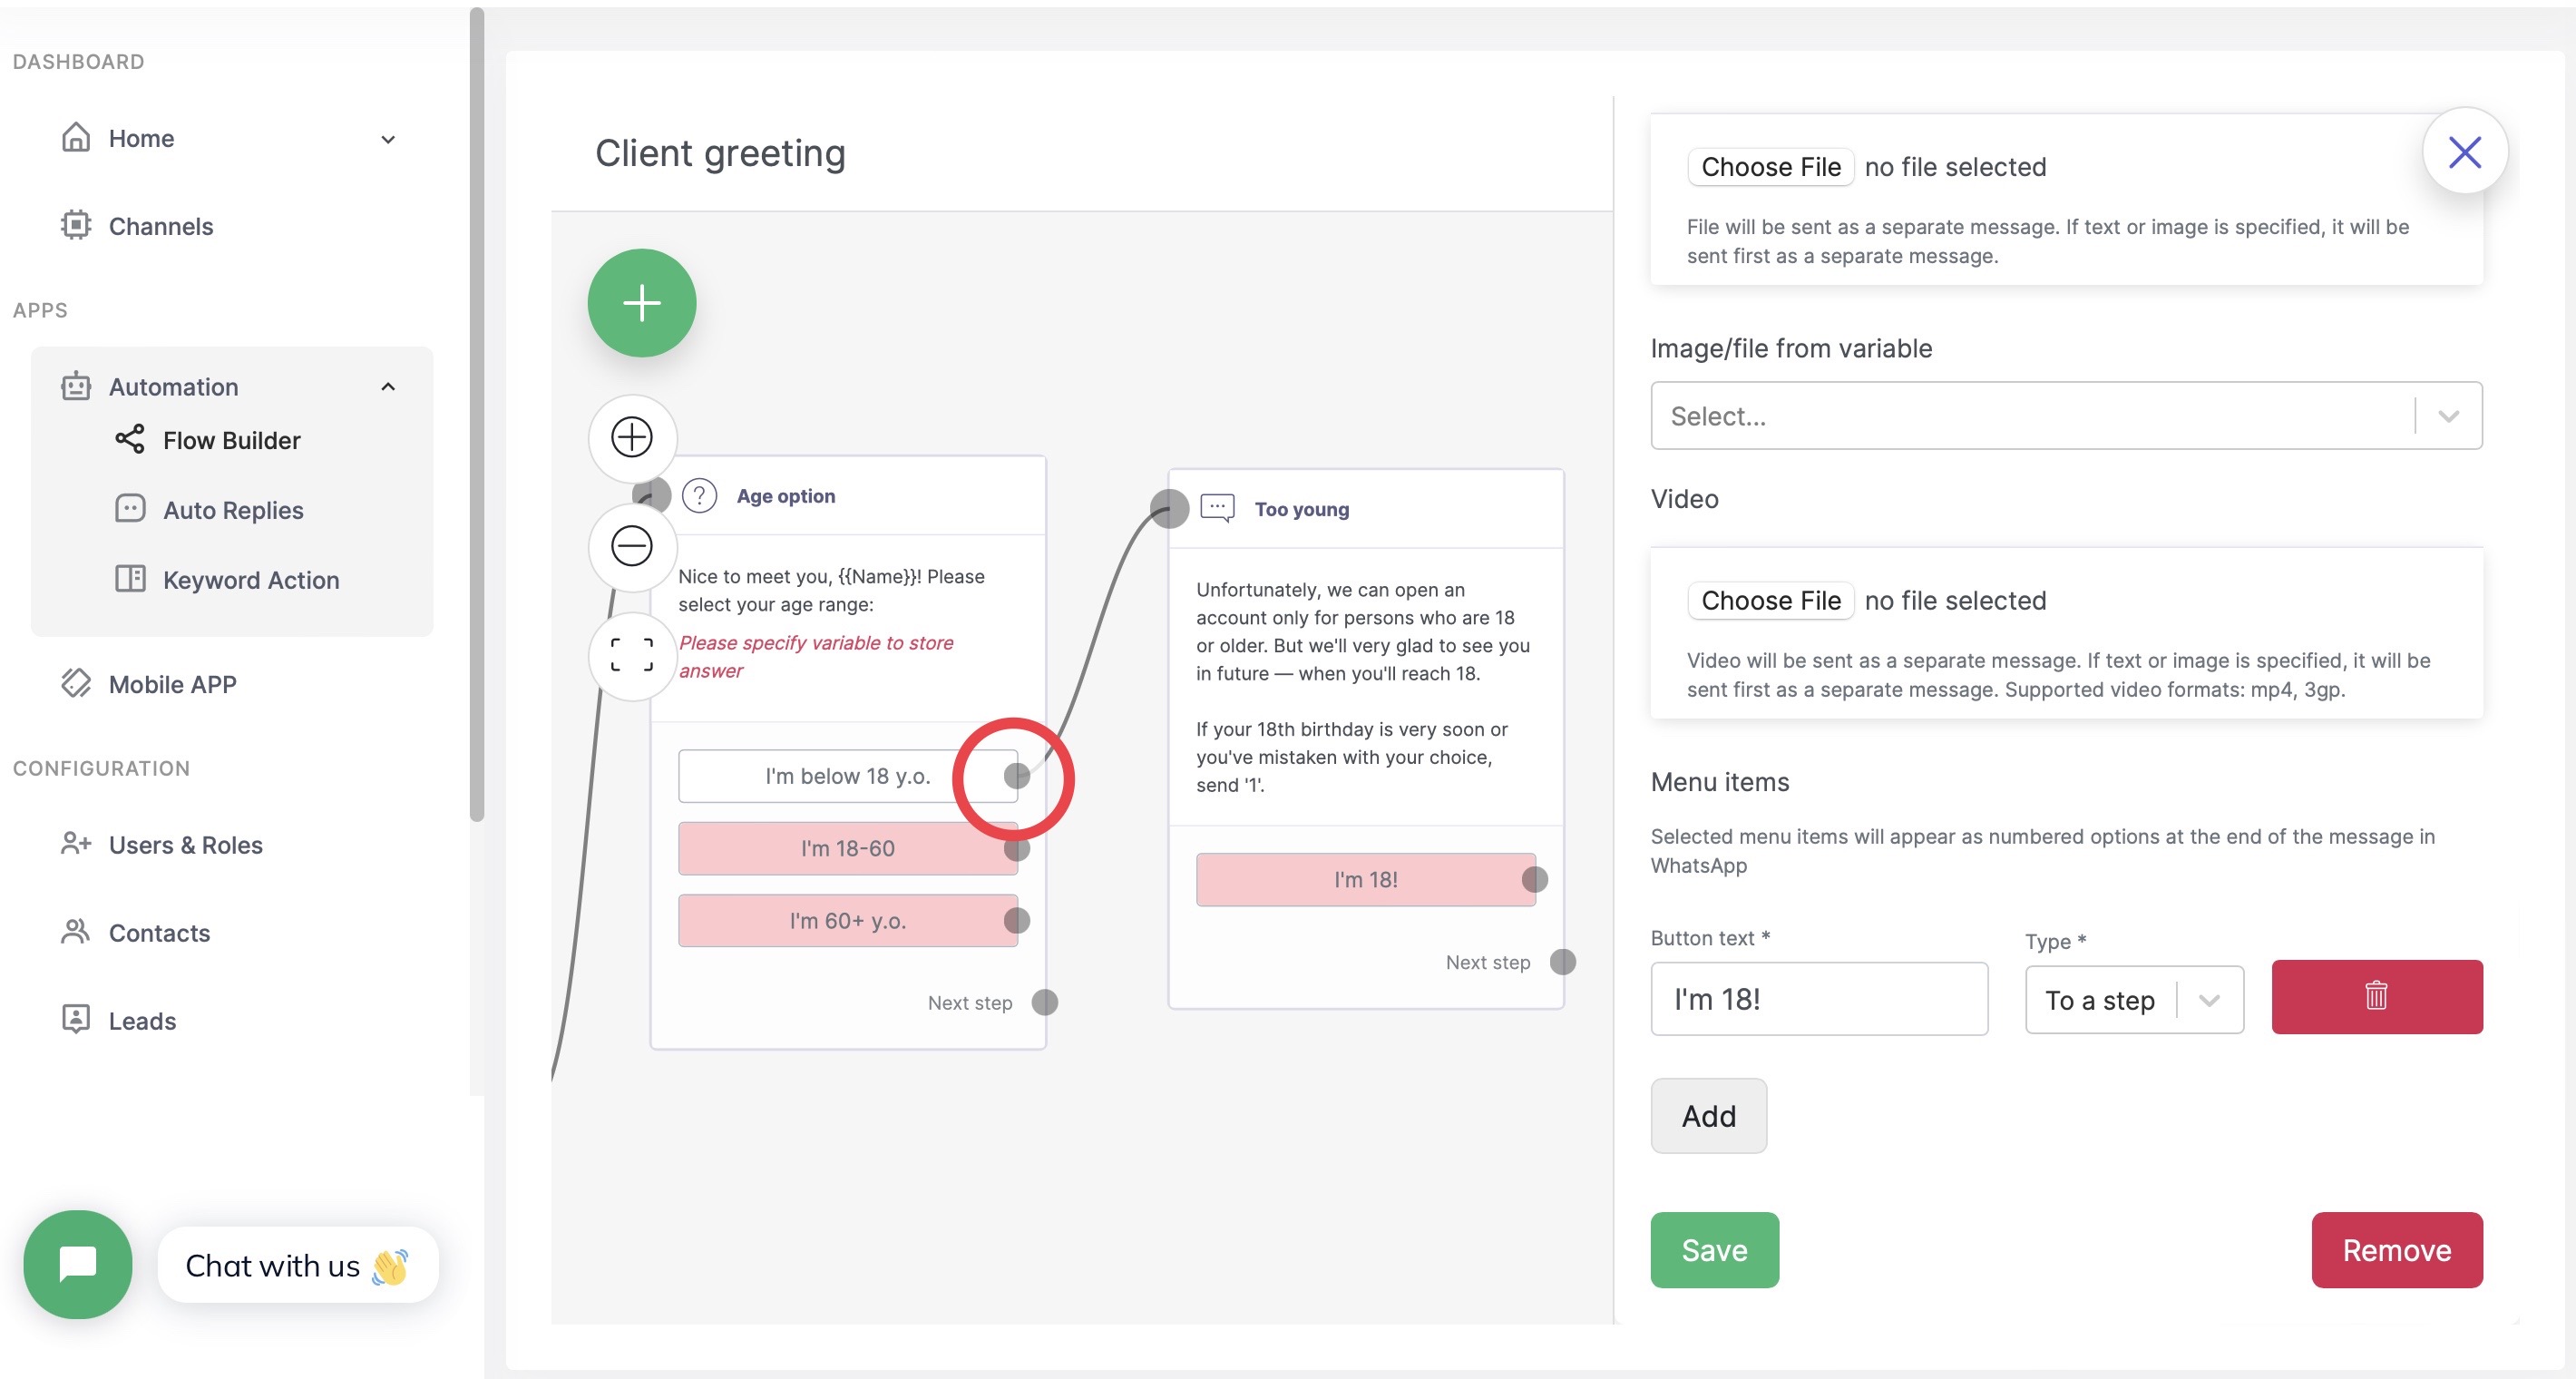Expand the Home menu chevron

click(388, 139)
